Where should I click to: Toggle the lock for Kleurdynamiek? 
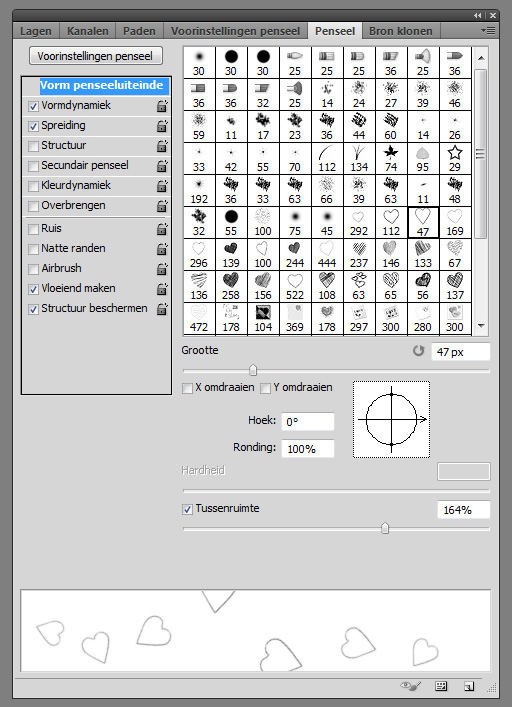pos(162,186)
